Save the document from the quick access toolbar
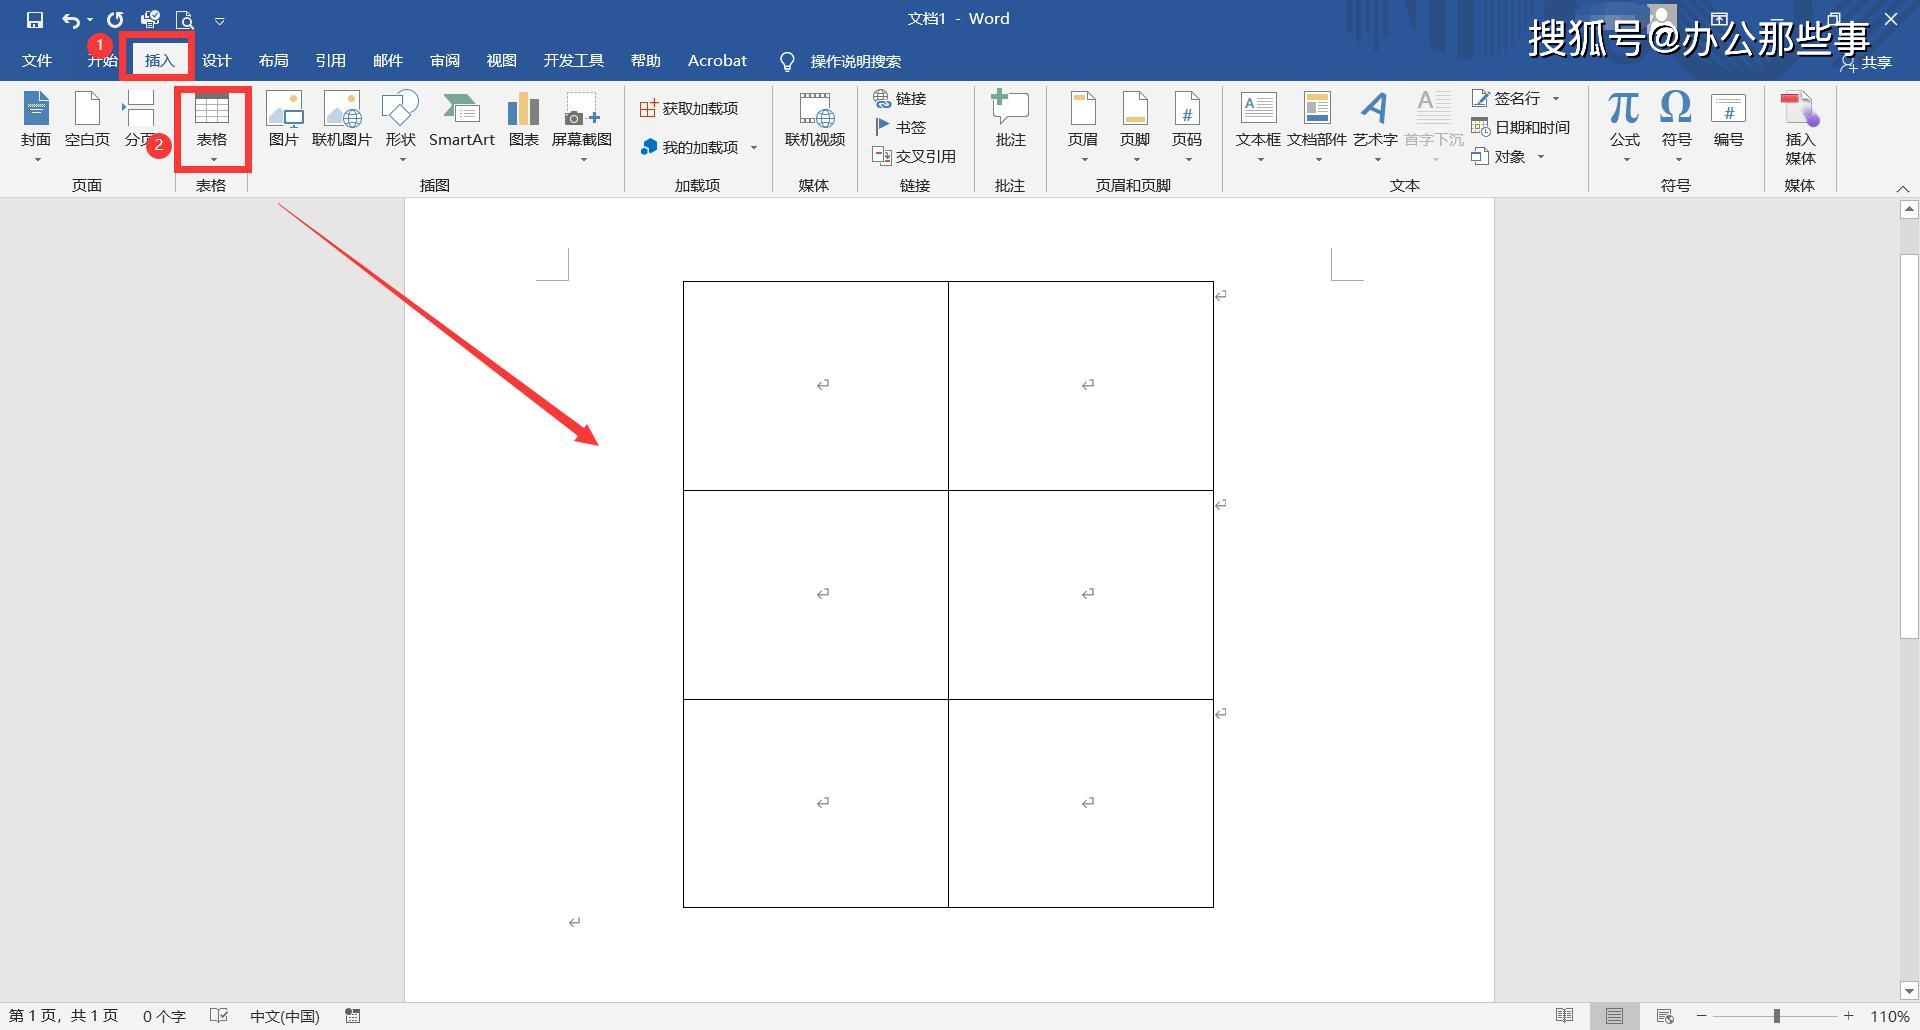Image resolution: width=1920 pixels, height=1030 pixels. (35, 19)
